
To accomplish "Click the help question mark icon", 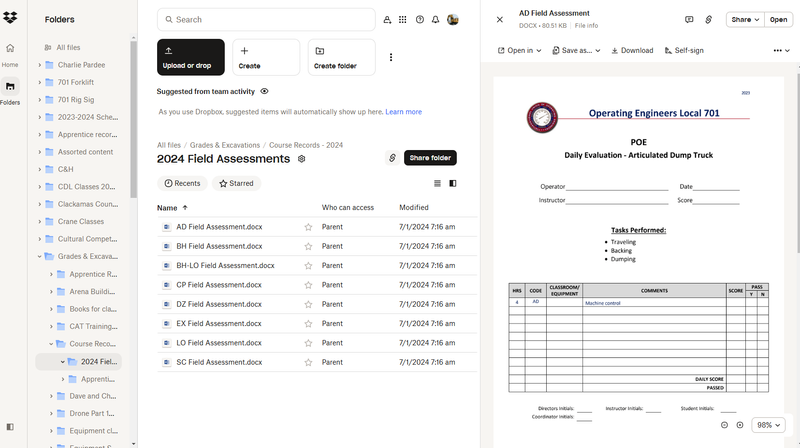I will click(420, 19).
